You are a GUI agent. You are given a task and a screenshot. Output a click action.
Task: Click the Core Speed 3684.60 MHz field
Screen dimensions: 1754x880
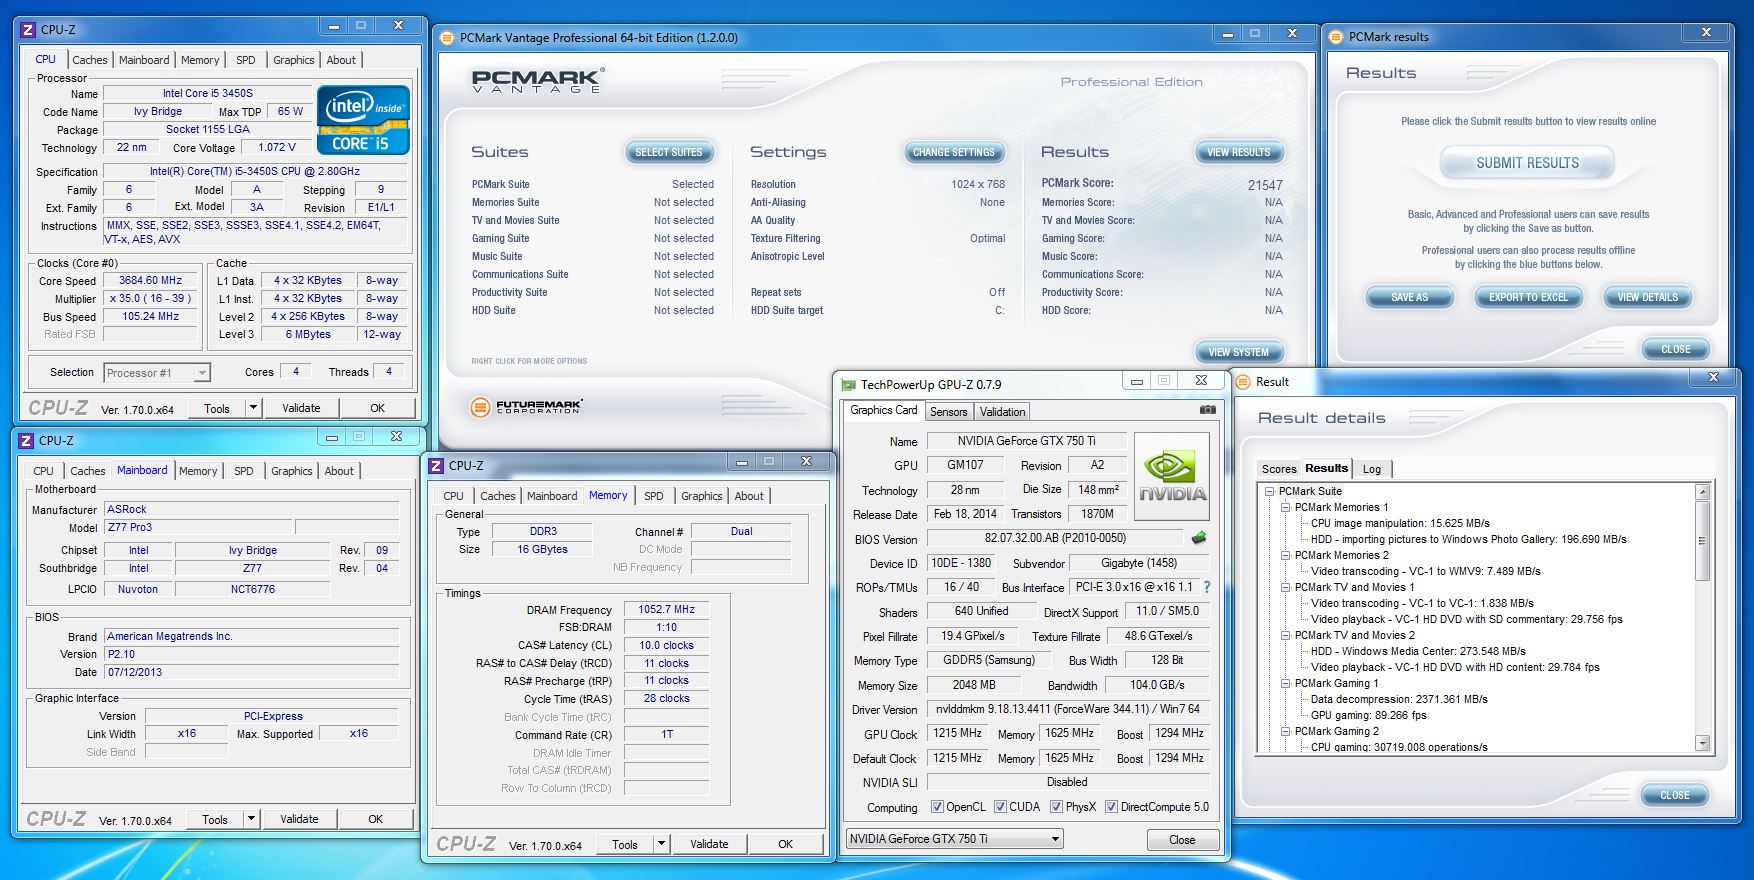point(150,281)
